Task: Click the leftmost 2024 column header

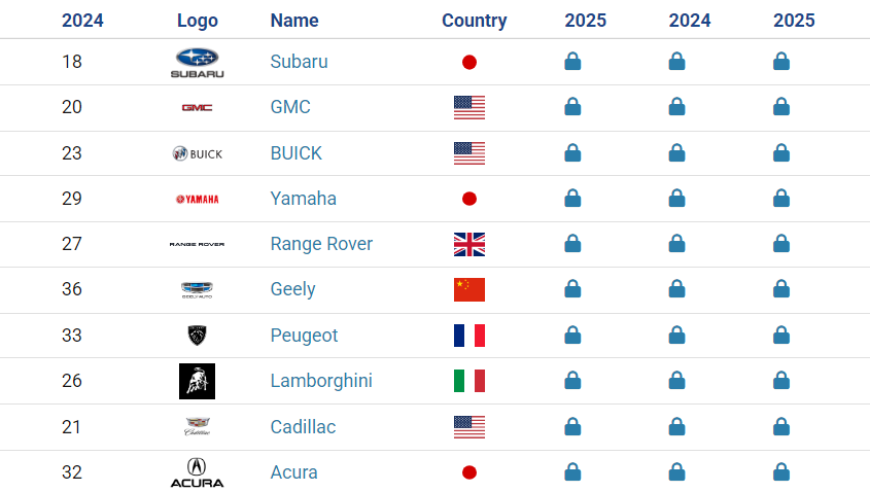Action: pyautogui.click(x=82, y=21)
